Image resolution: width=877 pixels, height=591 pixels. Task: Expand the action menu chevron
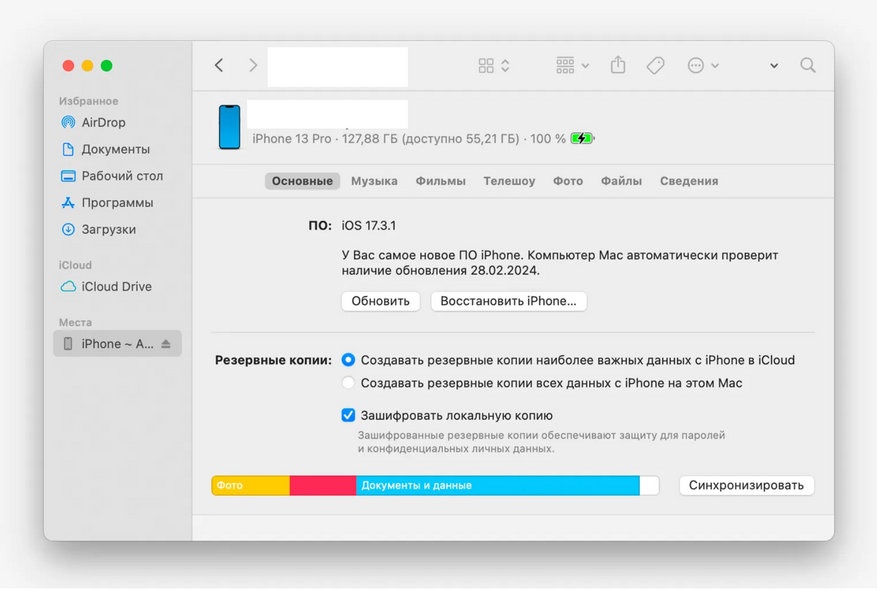(715, 66)
